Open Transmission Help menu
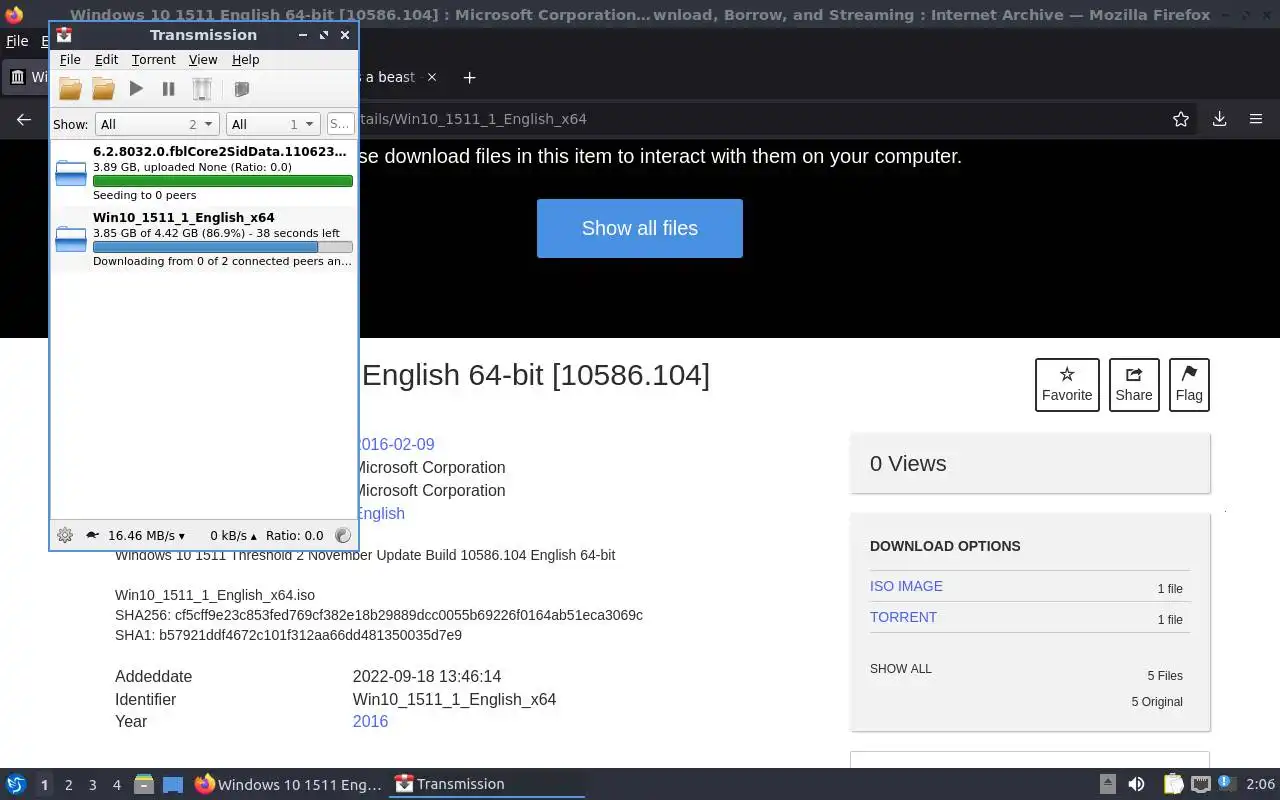 pyautogui.click(x=245, y=59)
